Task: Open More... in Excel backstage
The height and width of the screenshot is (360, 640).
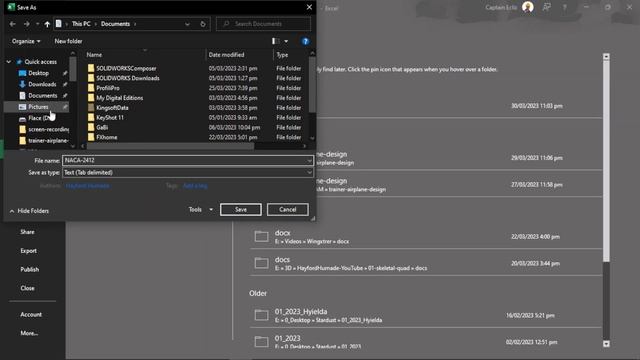Action: pos(29,333)
